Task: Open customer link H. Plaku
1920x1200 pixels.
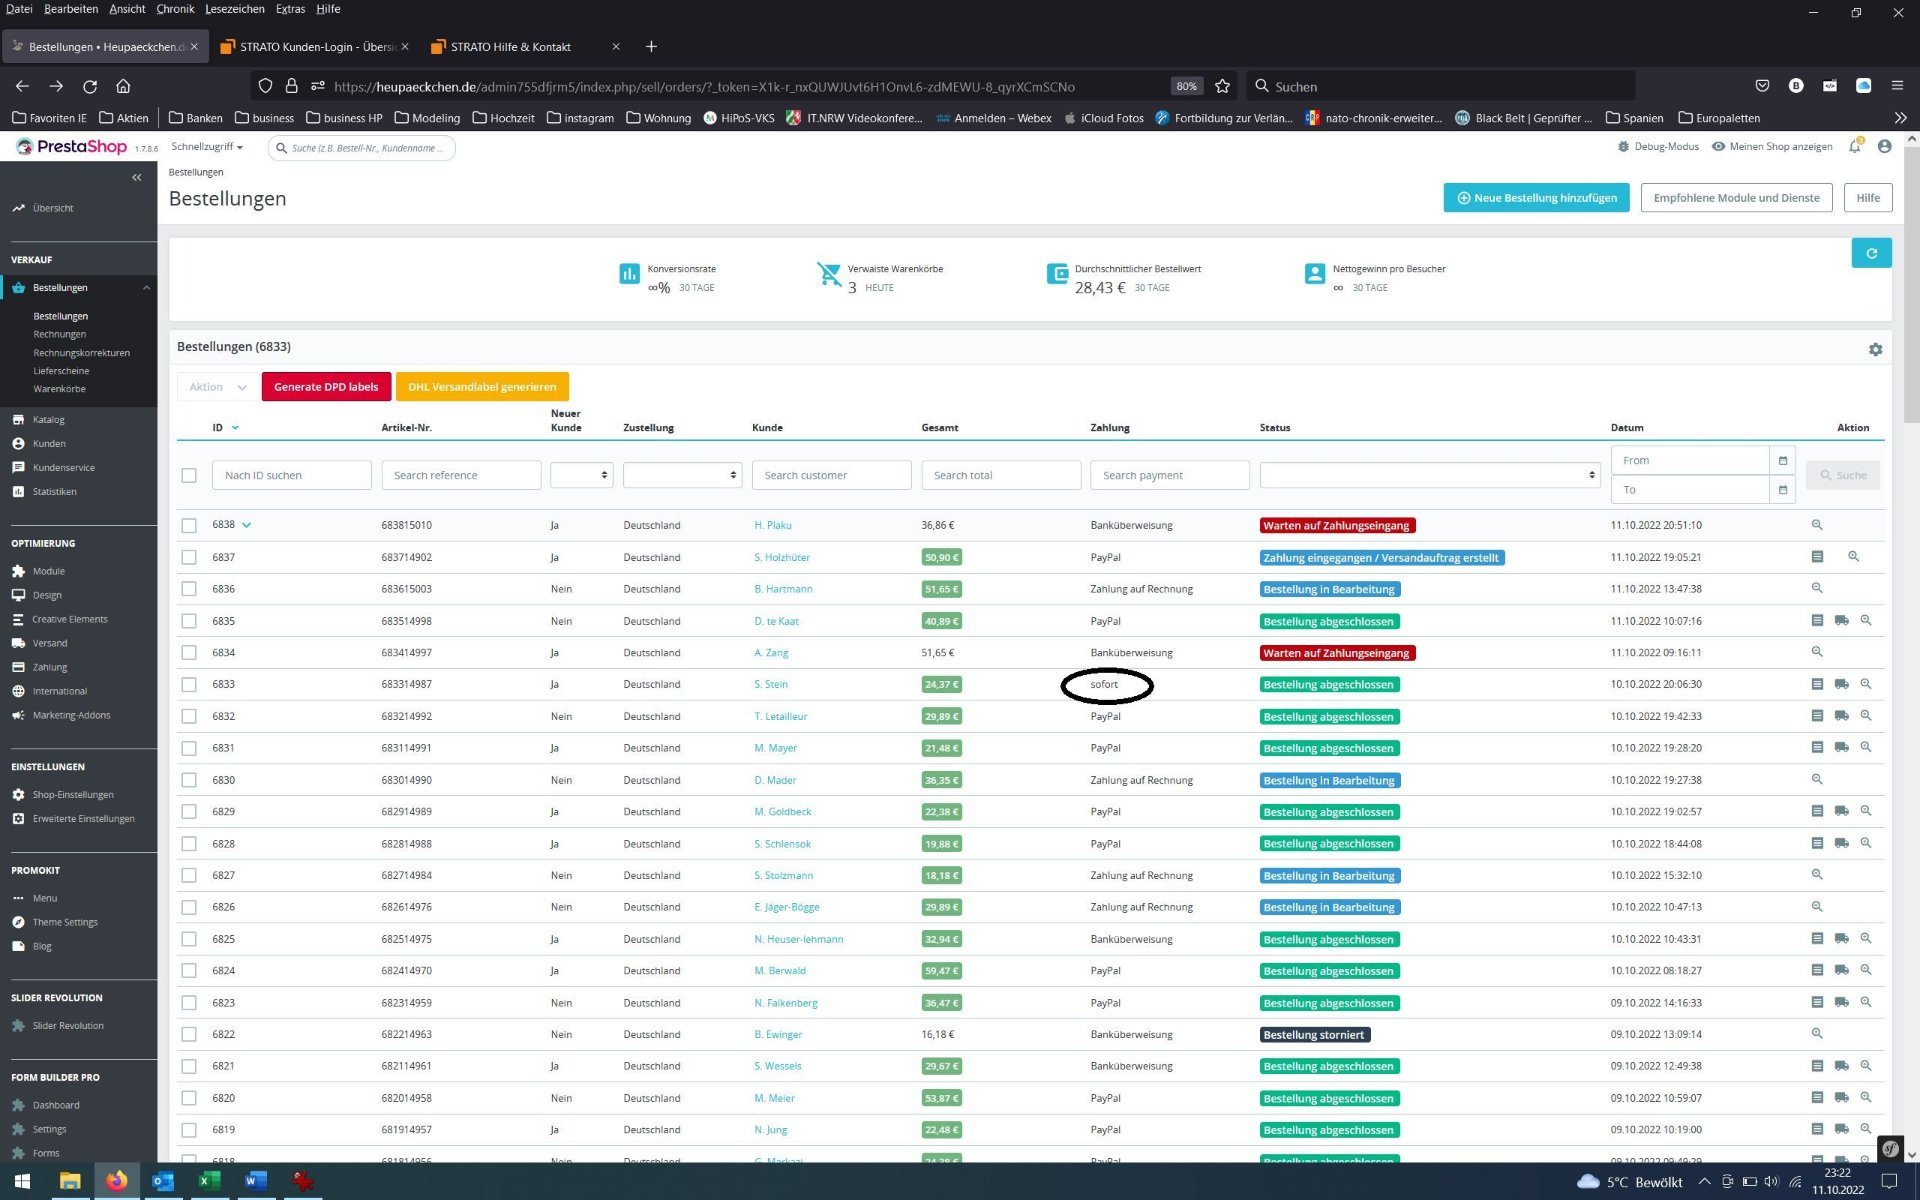Action: click(772, 525)
